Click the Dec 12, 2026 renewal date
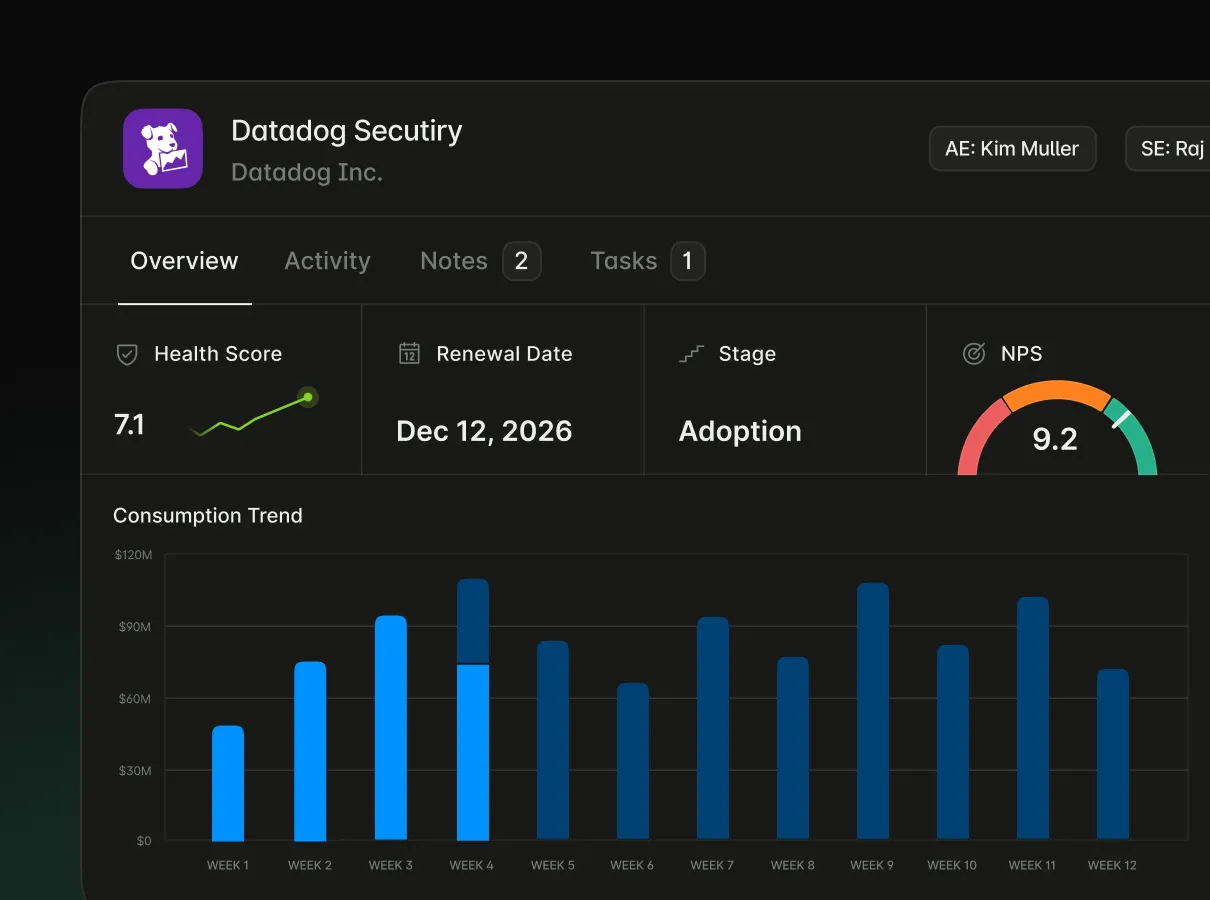The image size is (1210, 900). (484, 431)
